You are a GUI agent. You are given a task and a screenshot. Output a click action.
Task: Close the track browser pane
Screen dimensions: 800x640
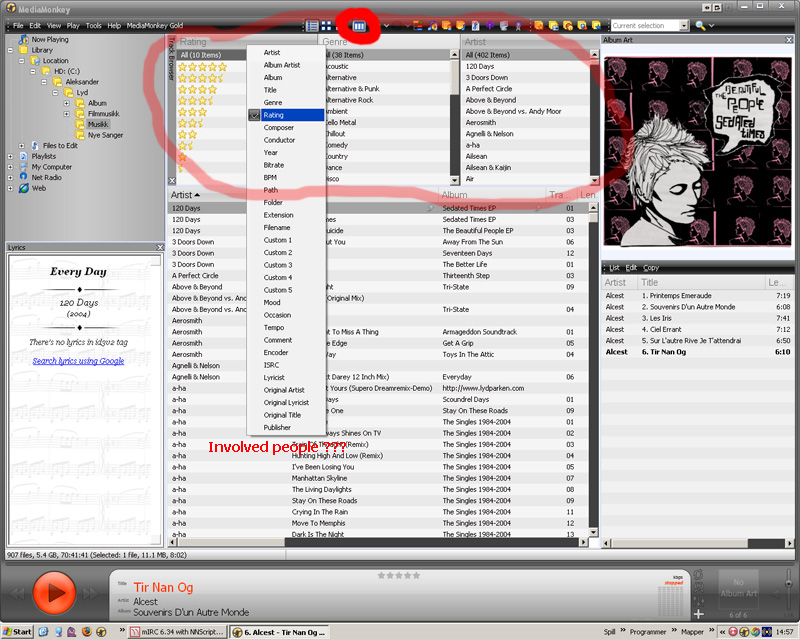tap(172, 181)
